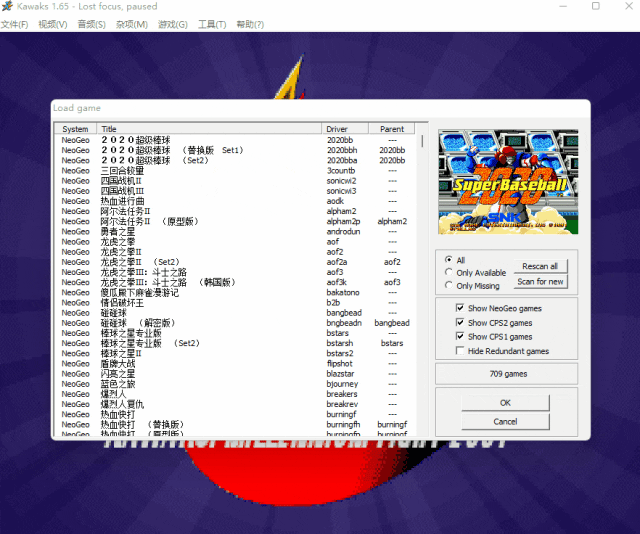Select the breakrev game row

click(235, 404)
